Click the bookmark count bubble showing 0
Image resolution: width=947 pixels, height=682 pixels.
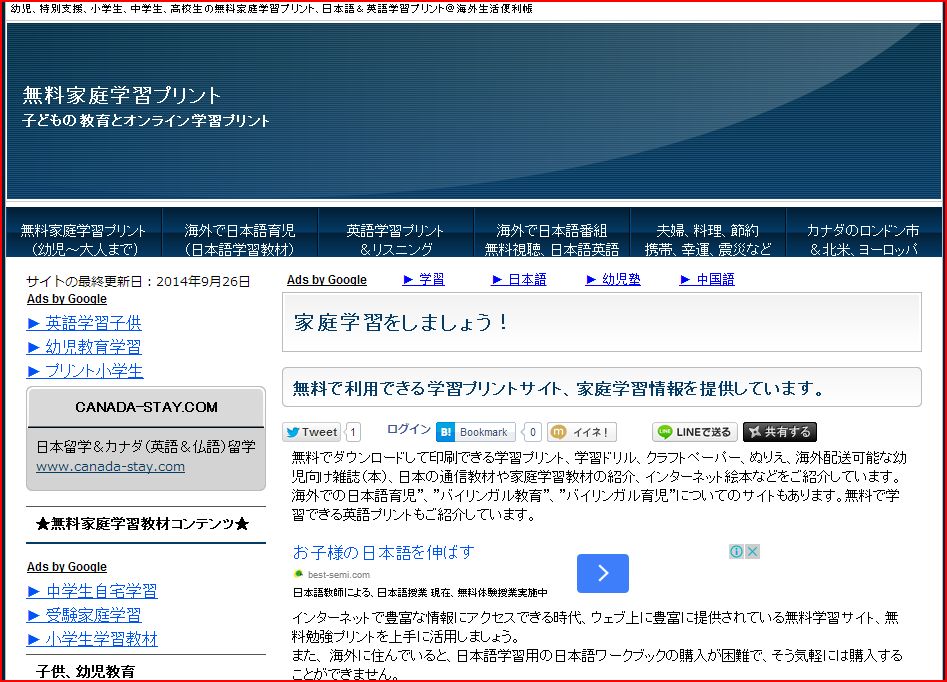532,432
